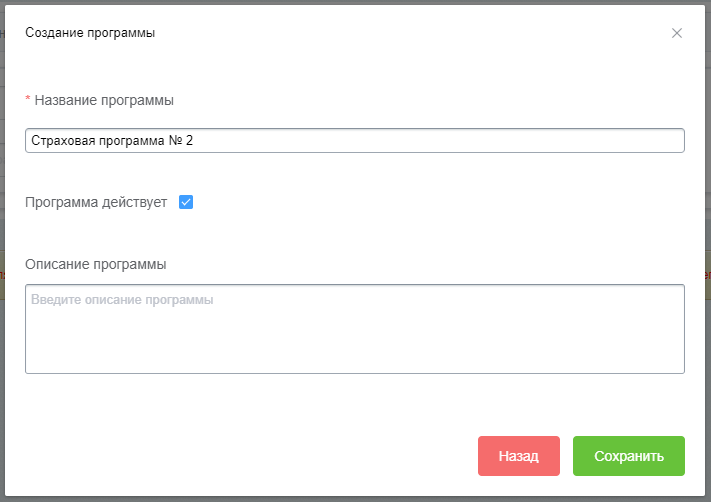Dismiss the modal using the cross icon
The height and width of the screenshot is (502, 711).
pyautogui.click(x=677, y=33)
